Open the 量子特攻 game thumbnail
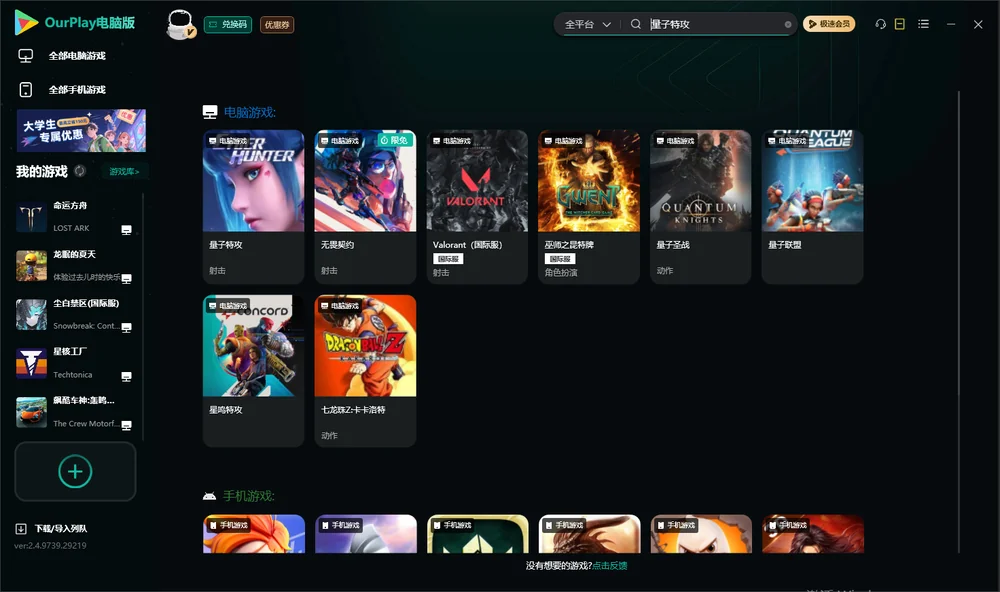Image resolution: width=1000 pixels, height=592 pixels. point(253,181)
